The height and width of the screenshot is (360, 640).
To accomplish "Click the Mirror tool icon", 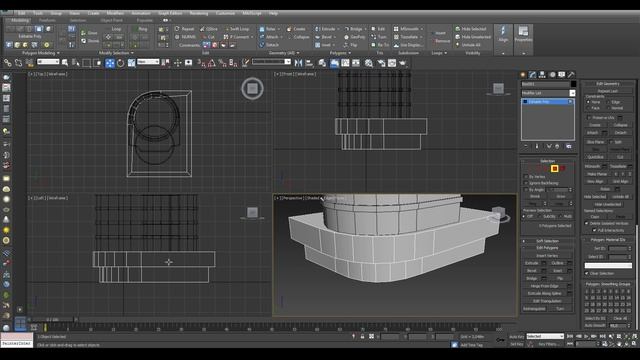I will (298, 63).
